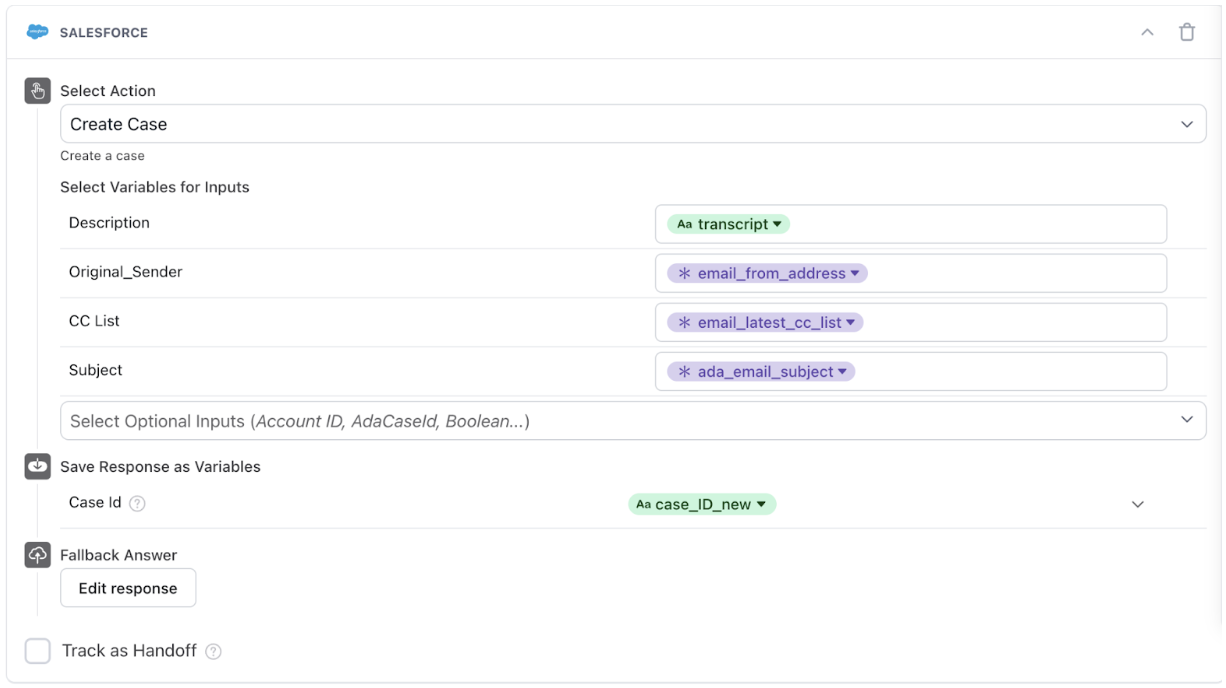Click the Salesforce cloud logo icon
The width and height of the screenshot is (1226, 688).
[37, 33]
